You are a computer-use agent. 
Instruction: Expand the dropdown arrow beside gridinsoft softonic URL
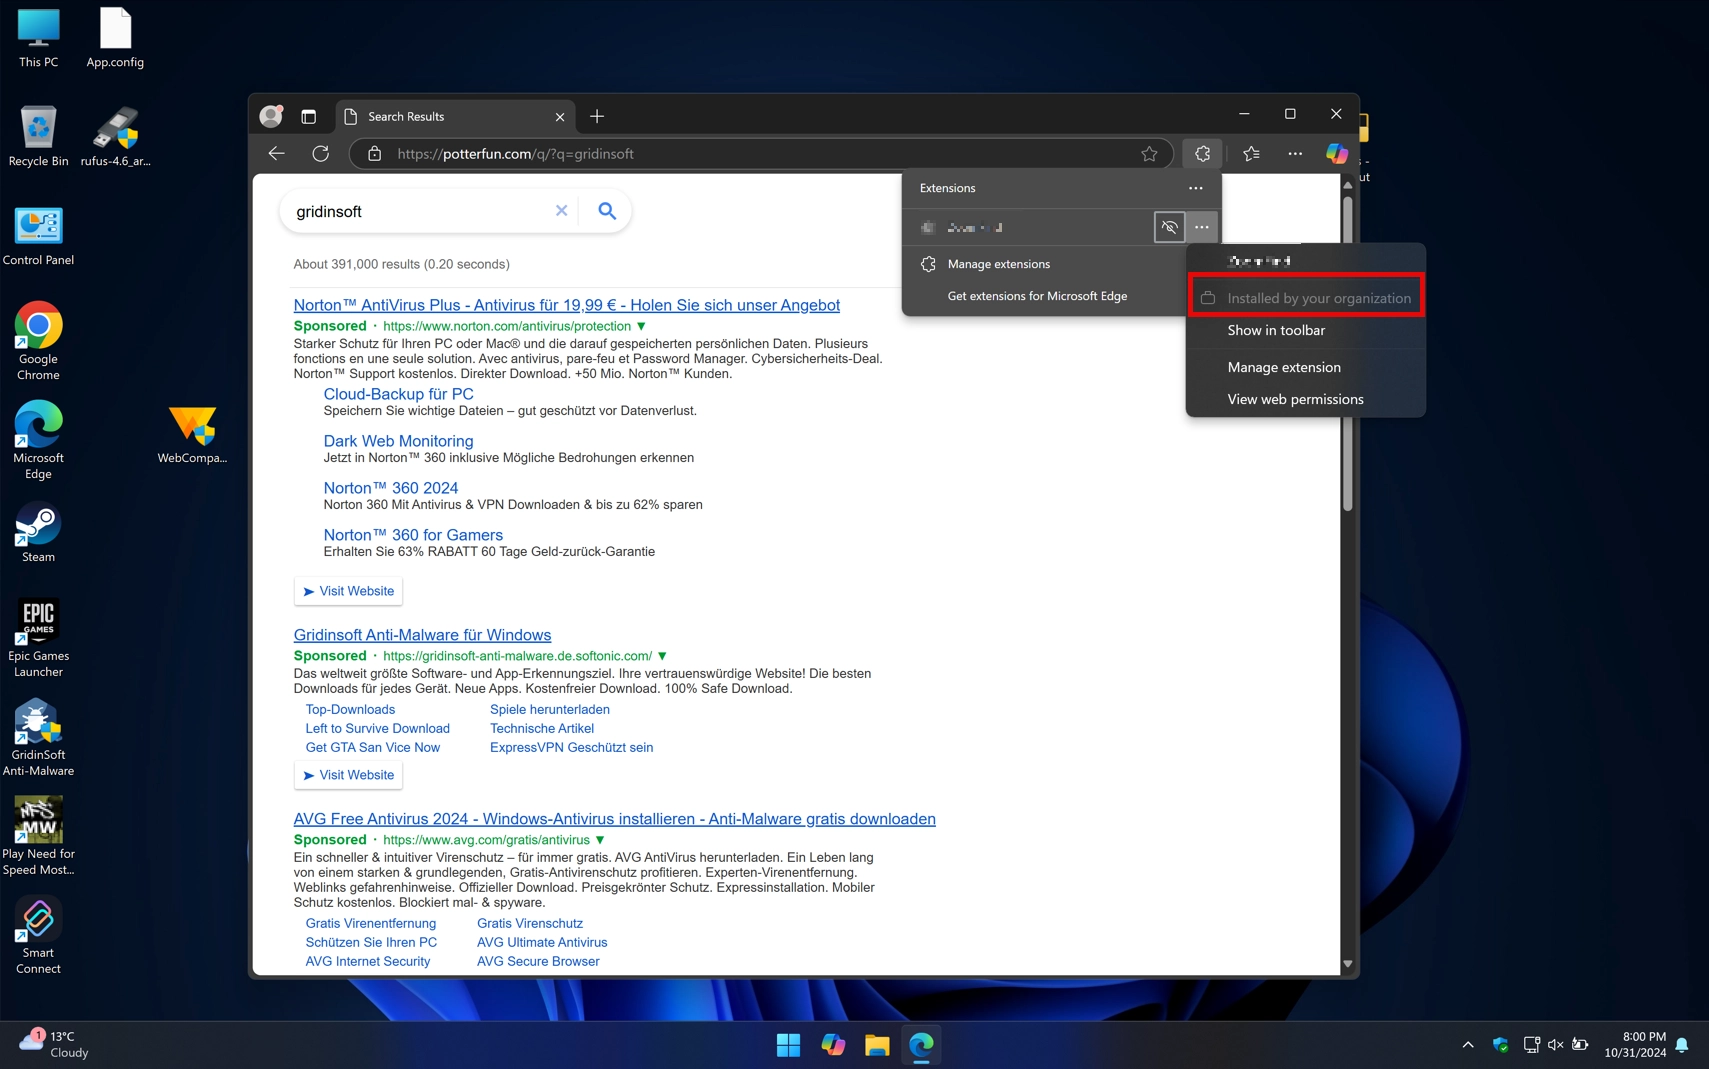click(x=662, y=656)
